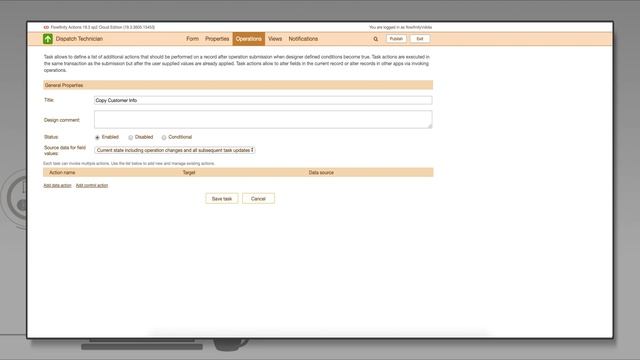This screenshot has width=640, height=360.
Task: Click the Publish button
Action: (396, 39)
